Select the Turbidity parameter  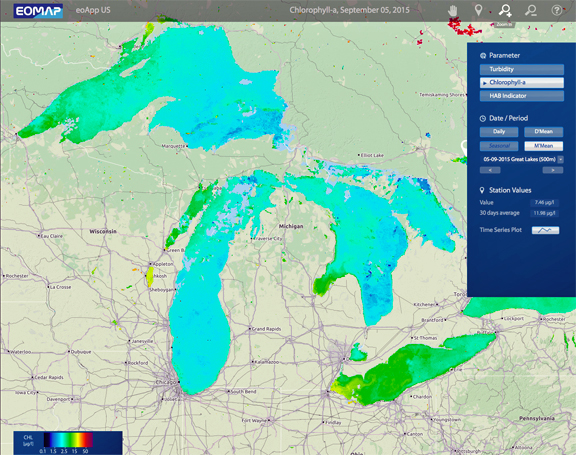(x=522, y=69)
